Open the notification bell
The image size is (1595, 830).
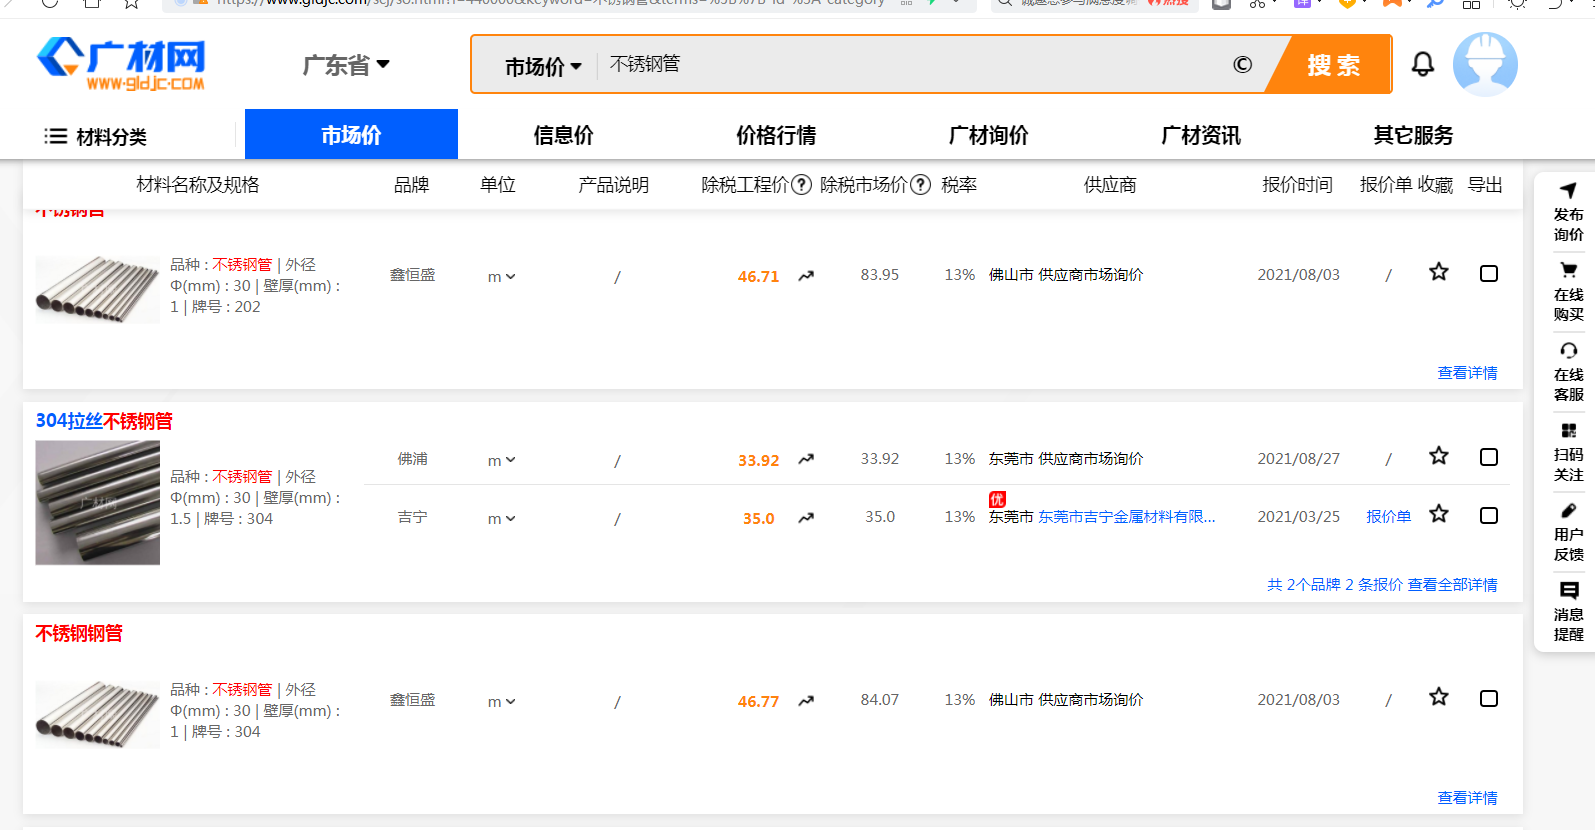click(x=1422, y=64)
